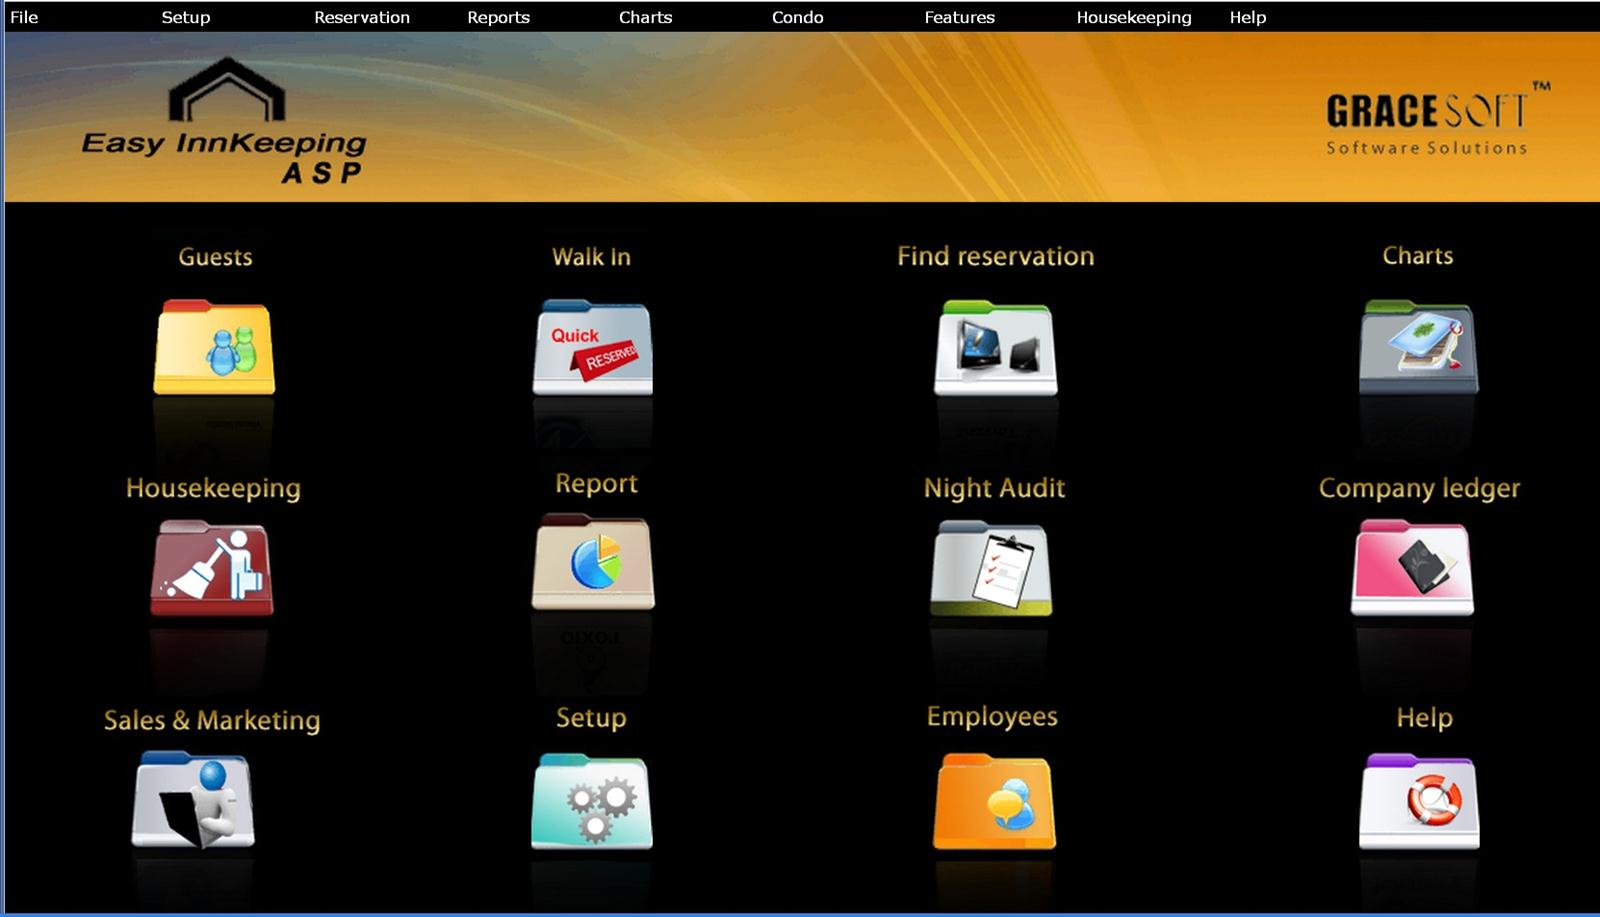Open the Sales & Marketing folder icon
This screenshot has height=917, width=1600.
point(193,800)
